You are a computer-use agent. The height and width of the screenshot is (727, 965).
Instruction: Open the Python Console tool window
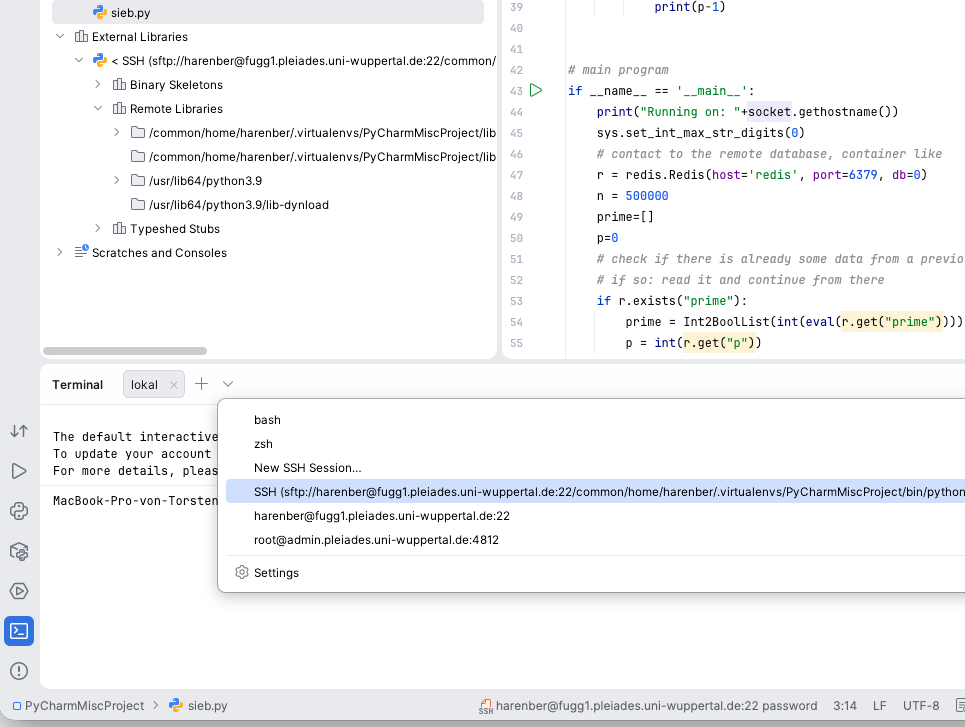tap(19, 511)
